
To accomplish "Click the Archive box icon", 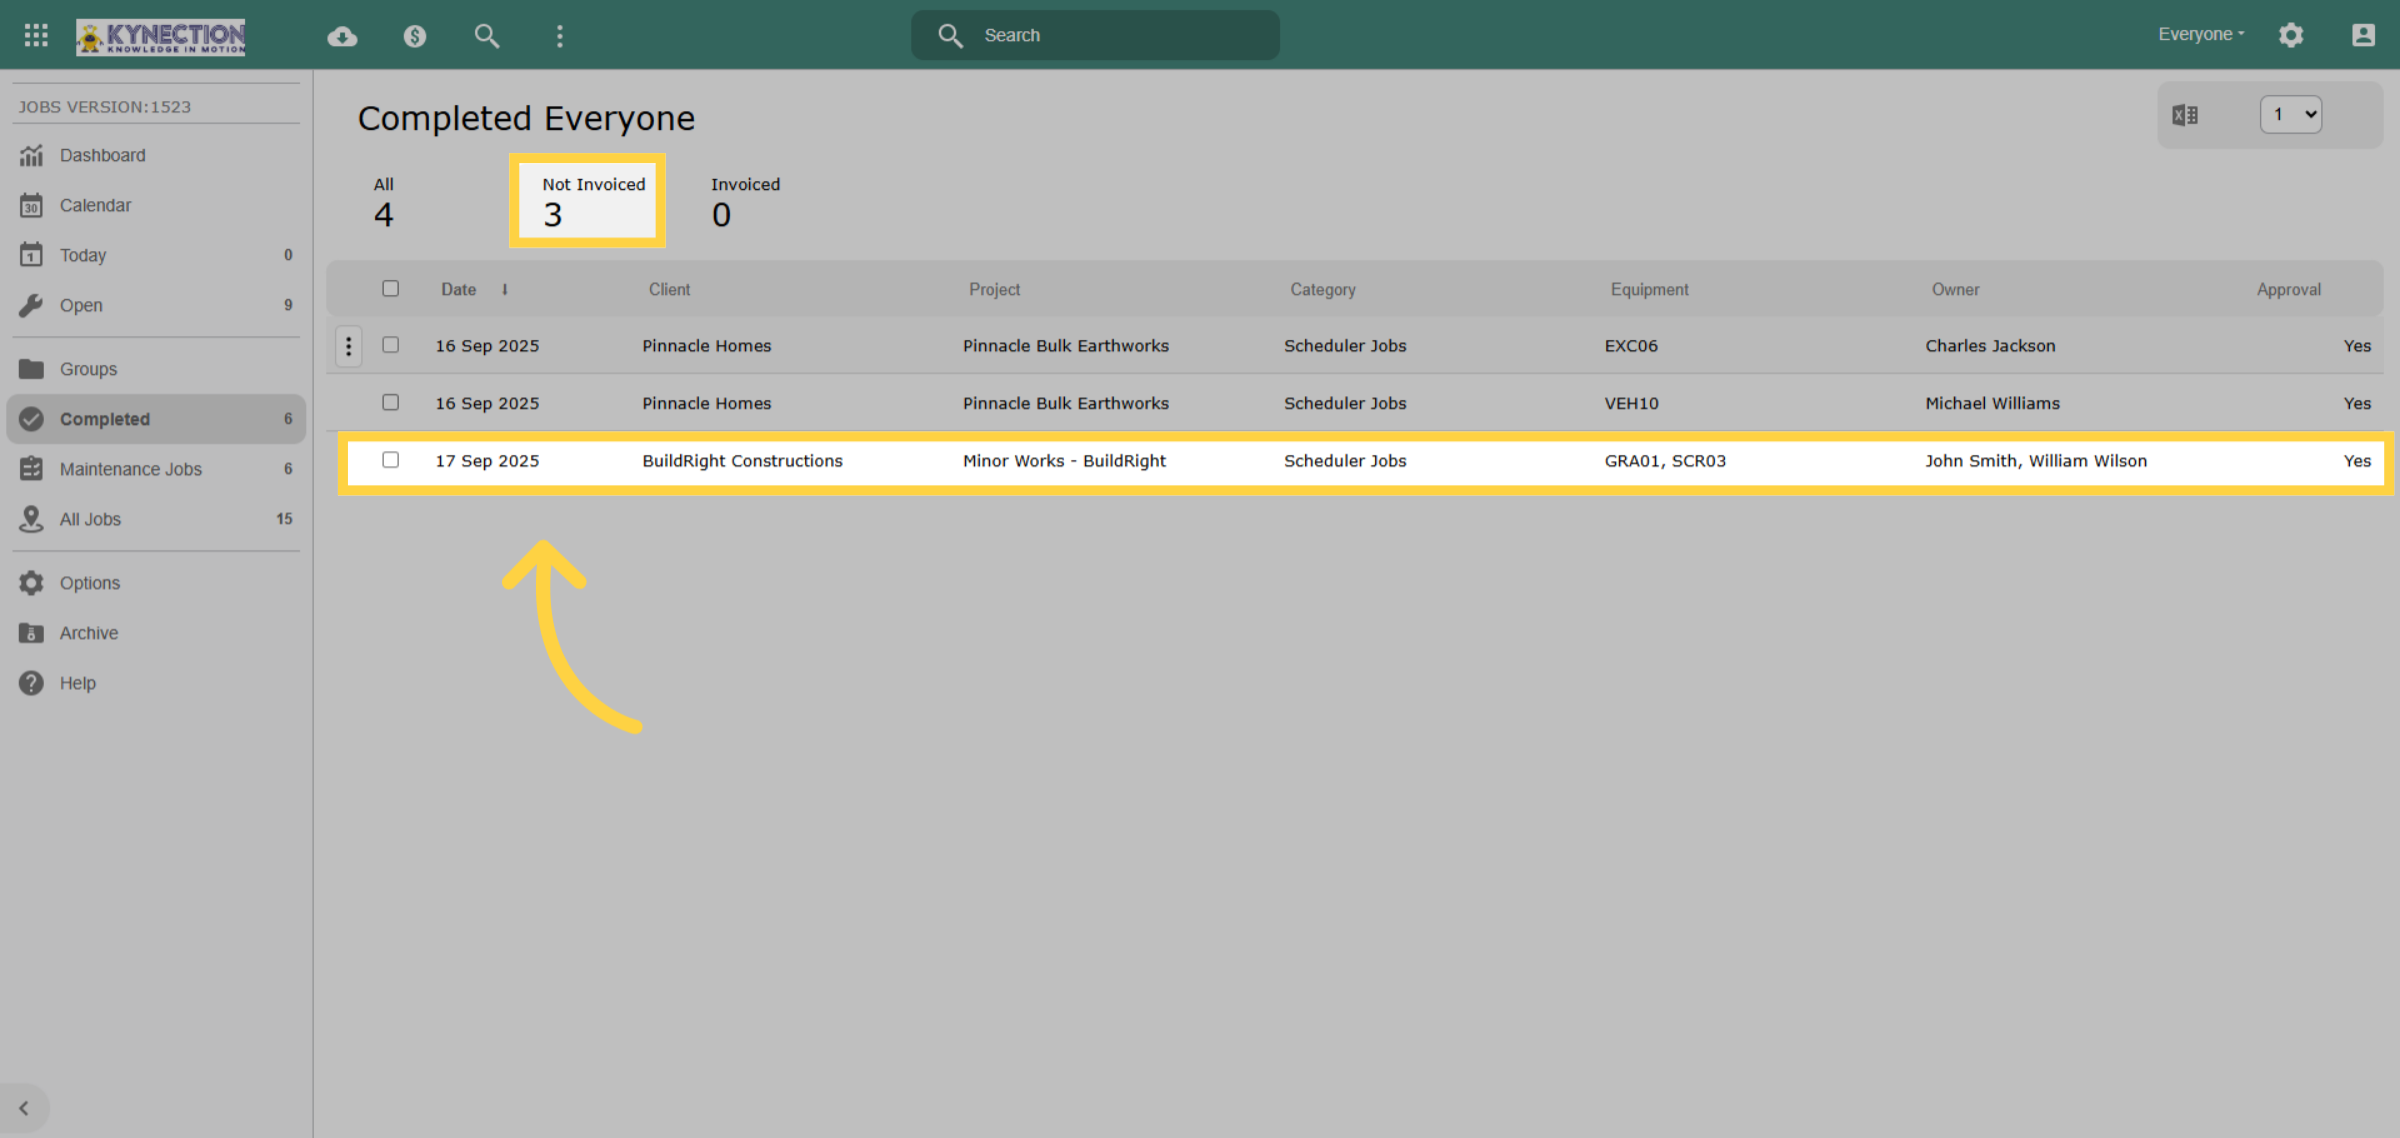I will coord(31,633).
